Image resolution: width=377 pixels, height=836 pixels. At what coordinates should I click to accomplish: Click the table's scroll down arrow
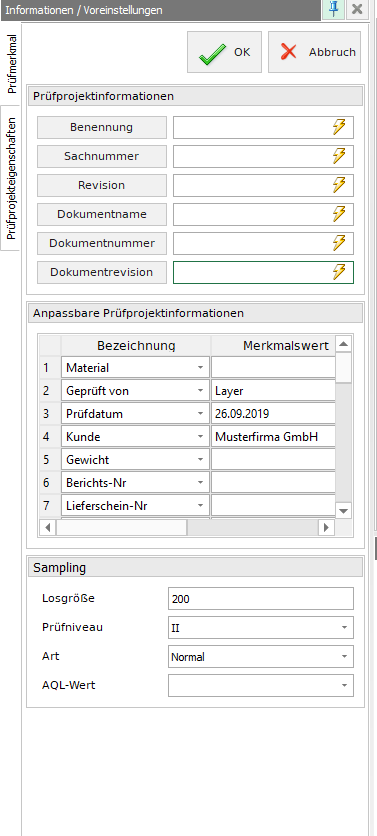click(x=343, y=511)
